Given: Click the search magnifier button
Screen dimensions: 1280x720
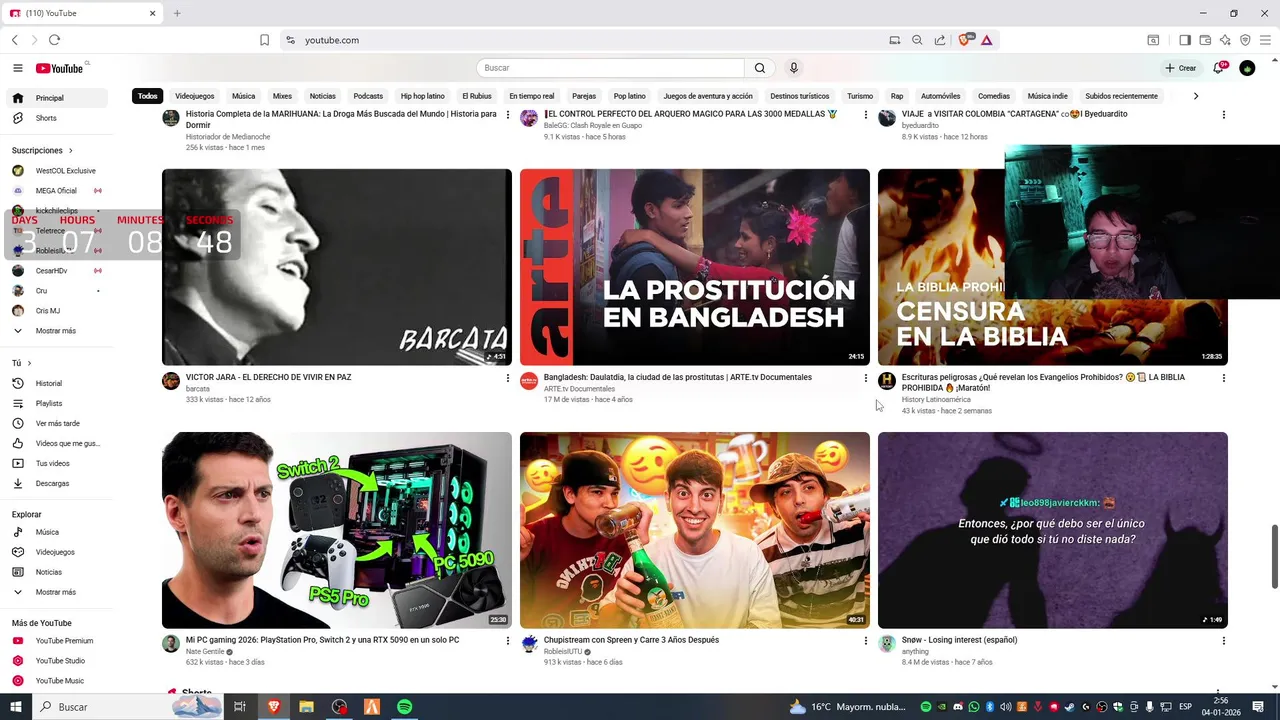Looking at the screenshot, I should [x=760, y=68].
